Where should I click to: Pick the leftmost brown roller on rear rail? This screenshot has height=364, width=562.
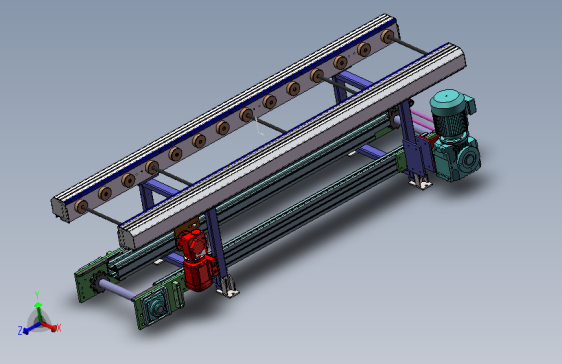[x=81, y=206]
